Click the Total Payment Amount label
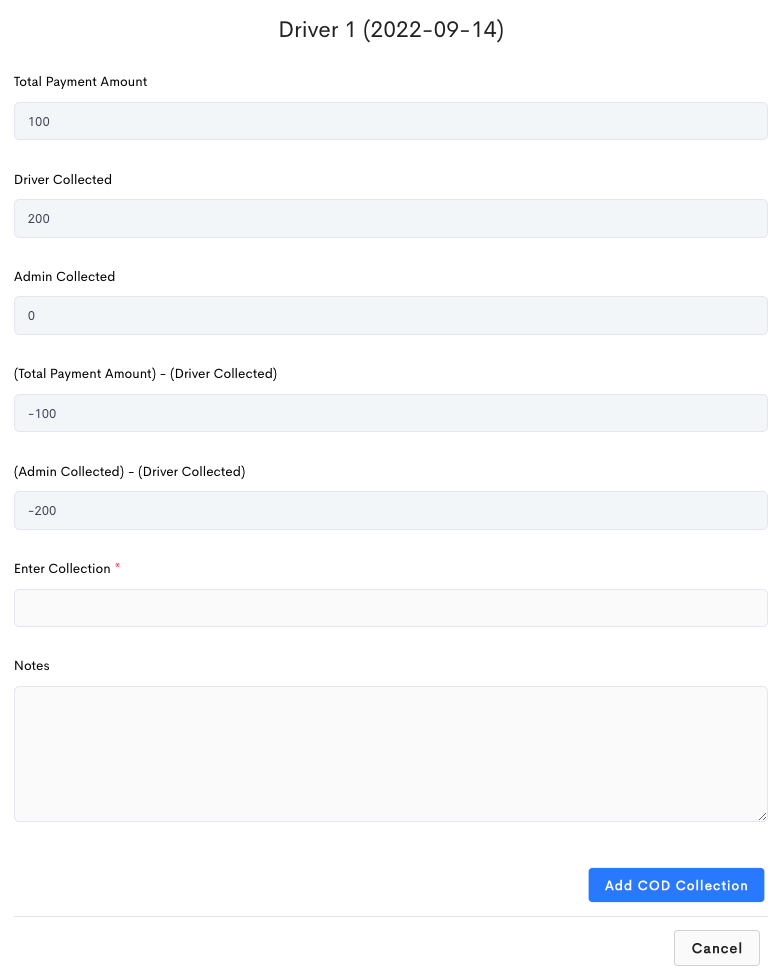 81,82
